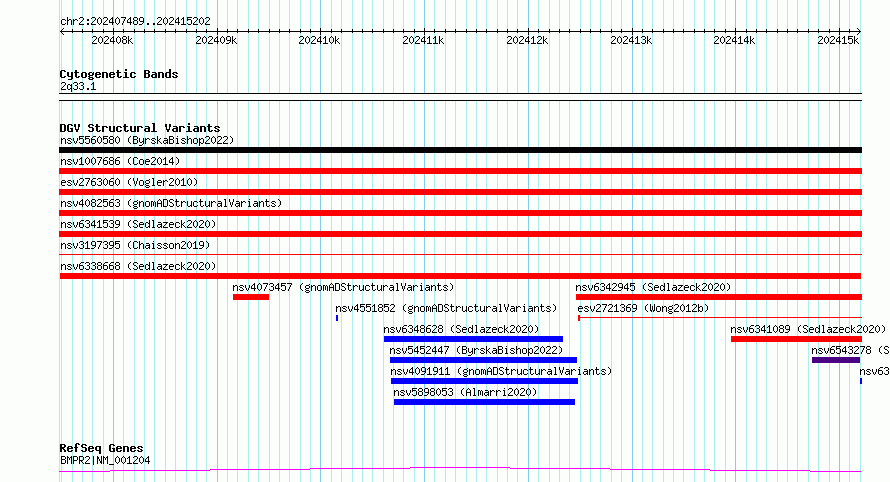Click the 202414k ruler tick label
The height and width of the screenshot is (482, 890).
[734, 40]
